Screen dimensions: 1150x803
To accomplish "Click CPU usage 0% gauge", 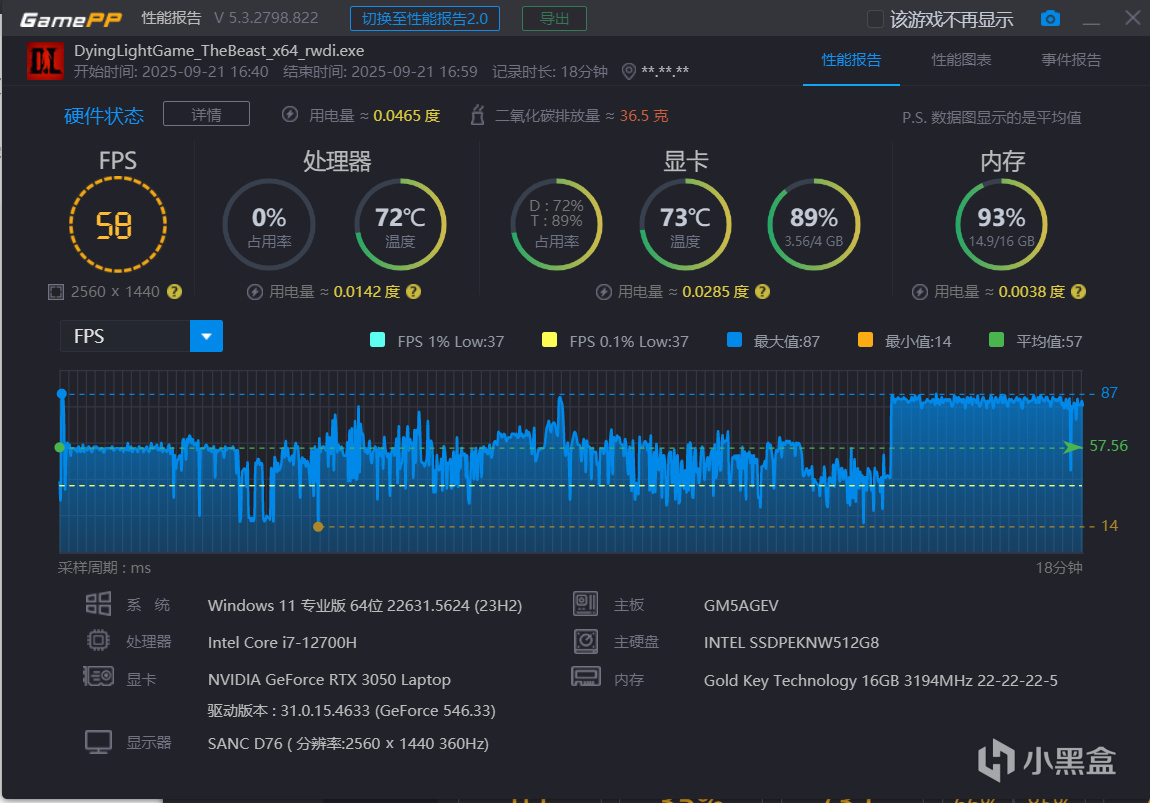I will click(269, 224).
